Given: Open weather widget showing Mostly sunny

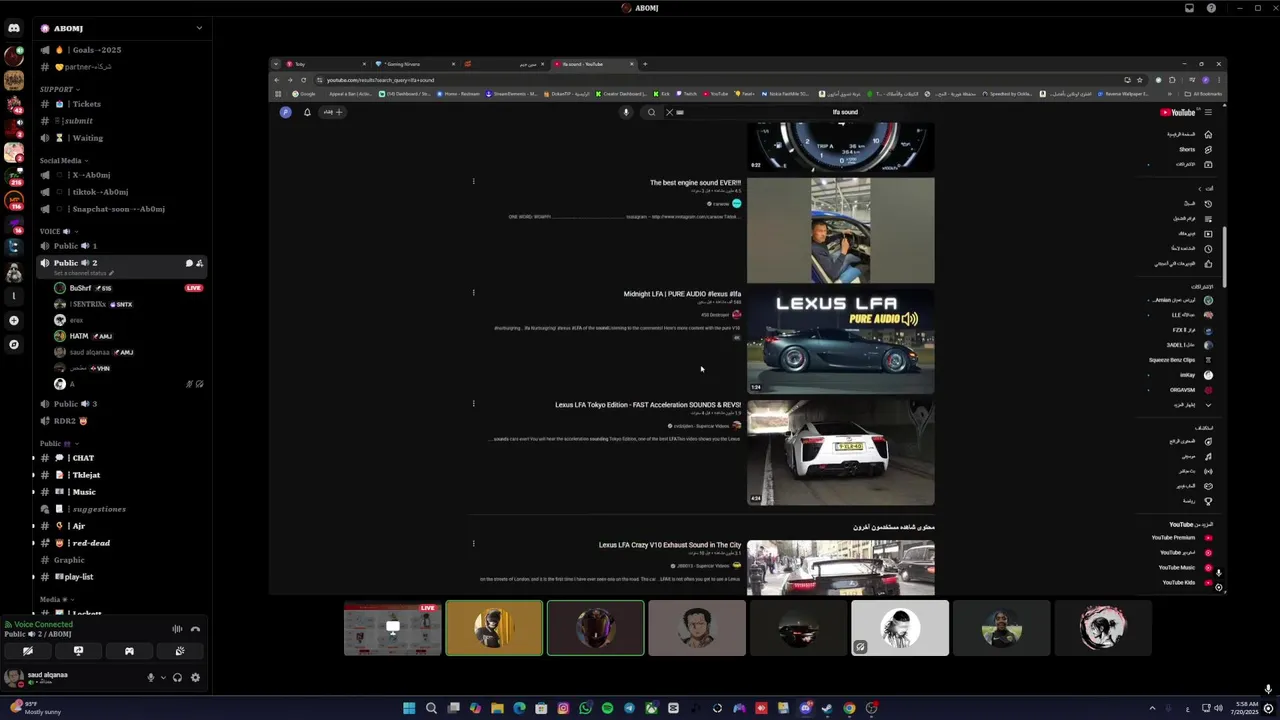Looking at the screenshot, I should (37, 708).
